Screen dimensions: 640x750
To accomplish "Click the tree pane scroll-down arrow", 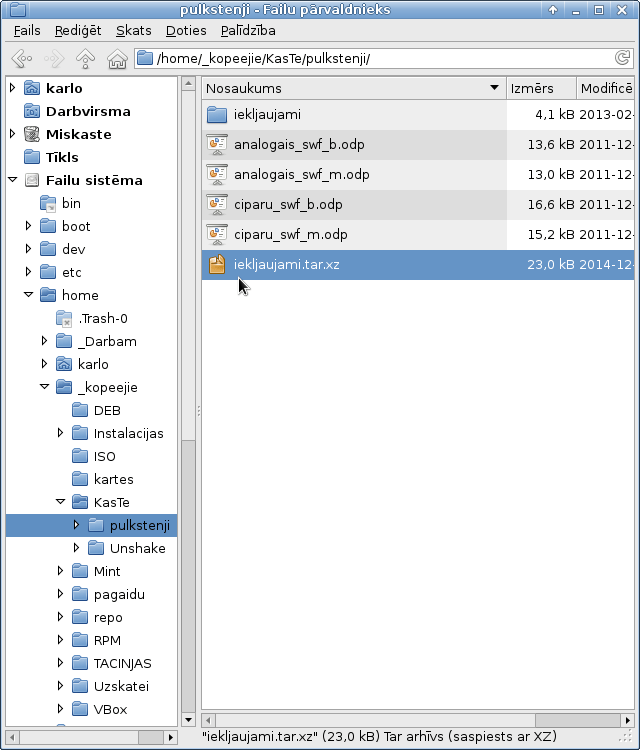I will [x=188, y=720].
